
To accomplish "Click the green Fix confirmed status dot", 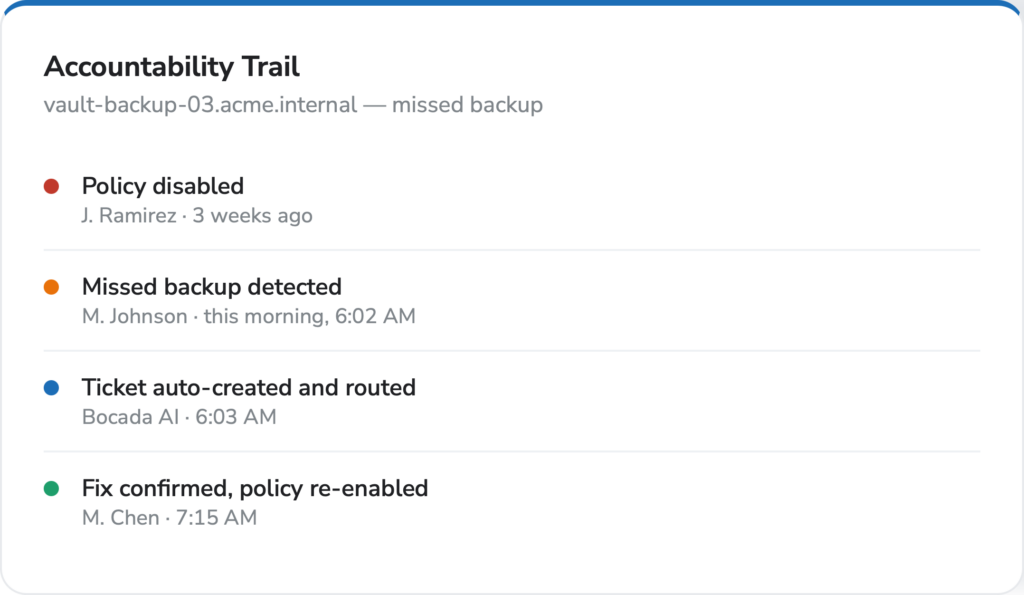I will [52, 489].
